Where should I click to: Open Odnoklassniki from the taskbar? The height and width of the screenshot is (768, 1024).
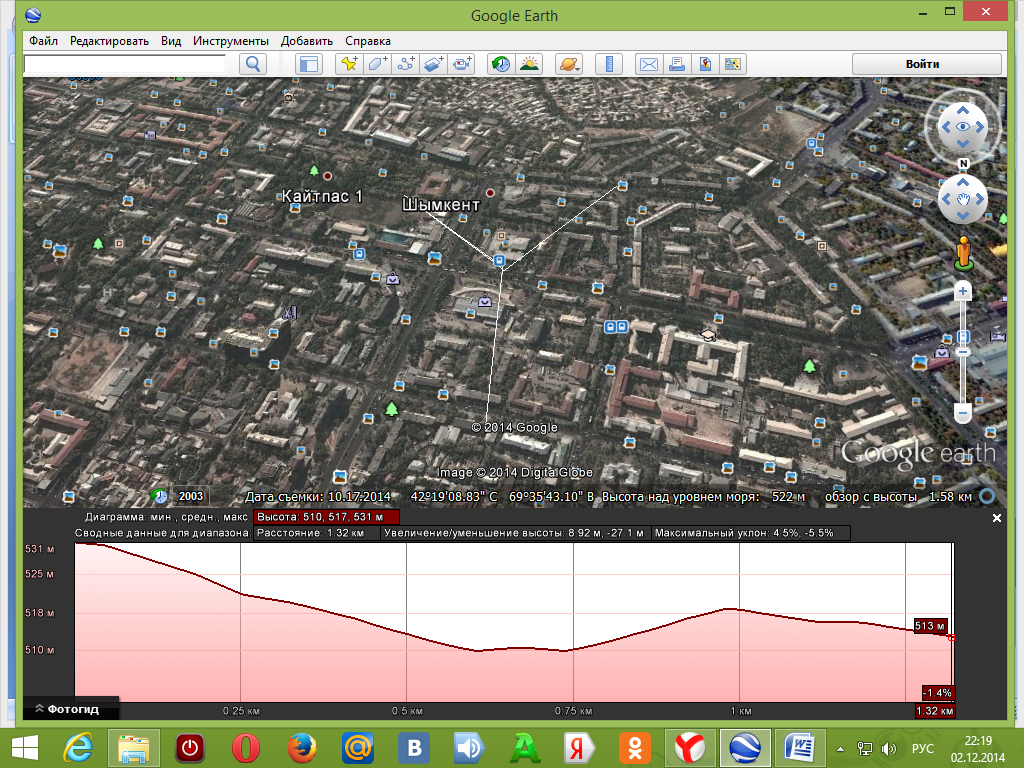point(635,748)
